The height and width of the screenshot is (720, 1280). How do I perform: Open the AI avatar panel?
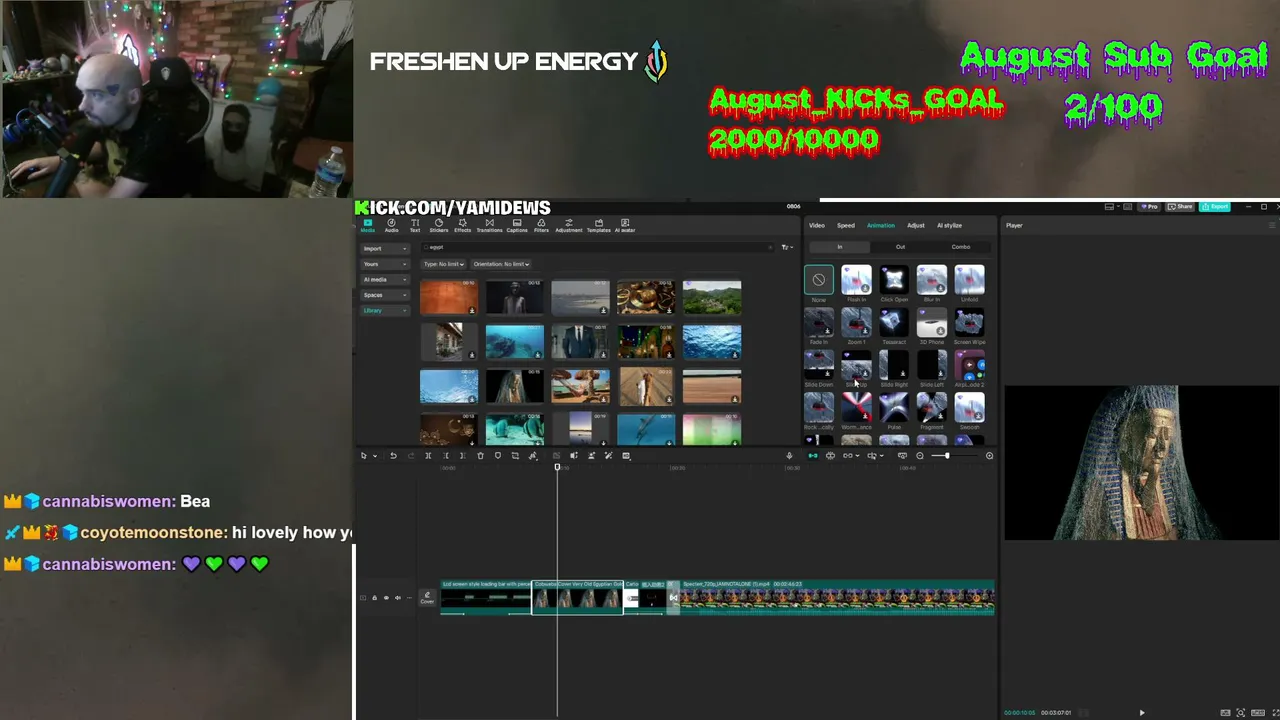pyautogui.click(x=625, y=225)
